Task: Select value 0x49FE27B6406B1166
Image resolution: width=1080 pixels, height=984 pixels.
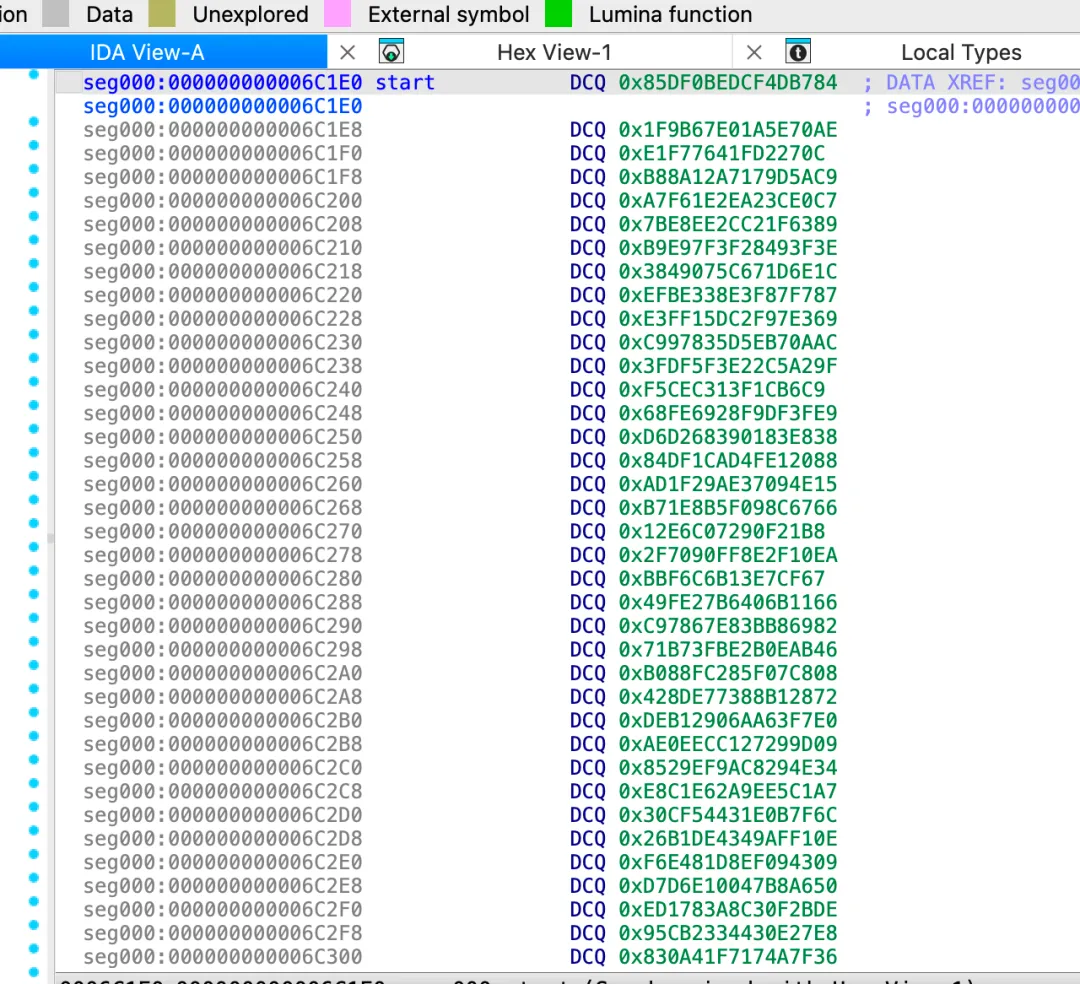Action: [727, 603]
